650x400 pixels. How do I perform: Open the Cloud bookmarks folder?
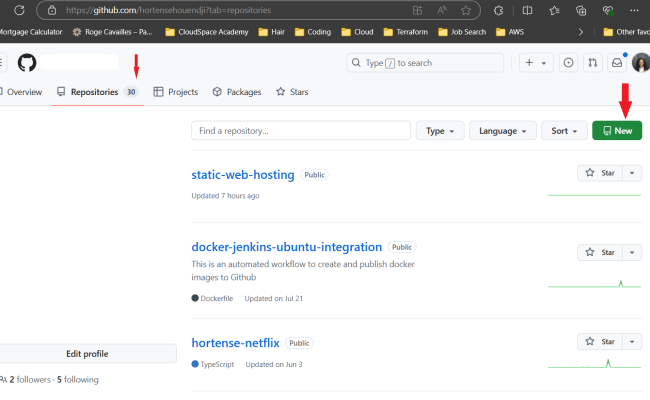pos(357,32)
